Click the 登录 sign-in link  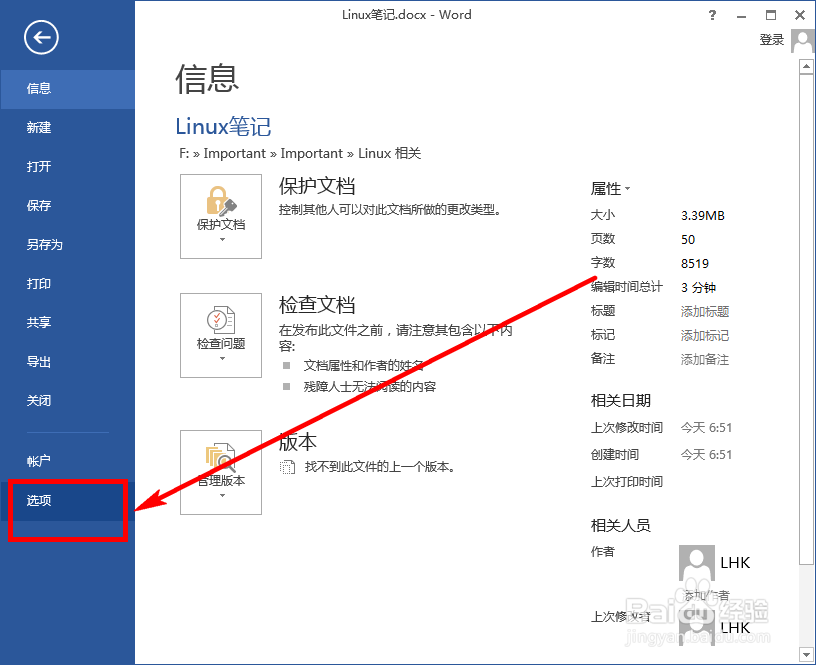pyautogui.click(x=772, y=40)
